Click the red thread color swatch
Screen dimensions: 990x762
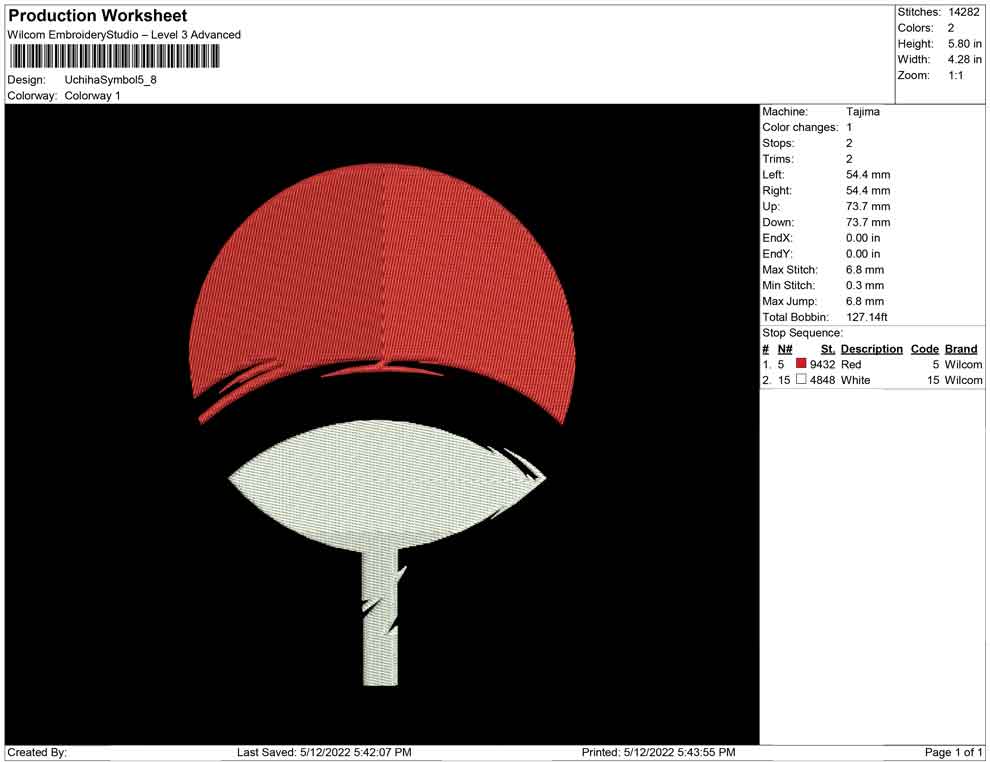(x=801, y=365)
